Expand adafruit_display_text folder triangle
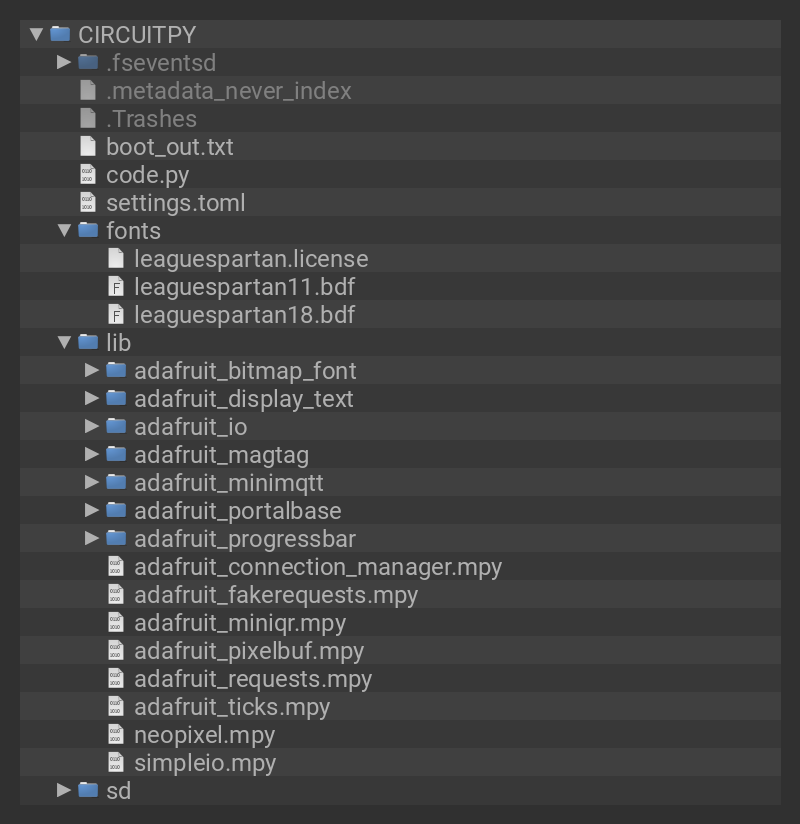Image resolution: width=800 pixels, height=824 pixels. point(91,398)
